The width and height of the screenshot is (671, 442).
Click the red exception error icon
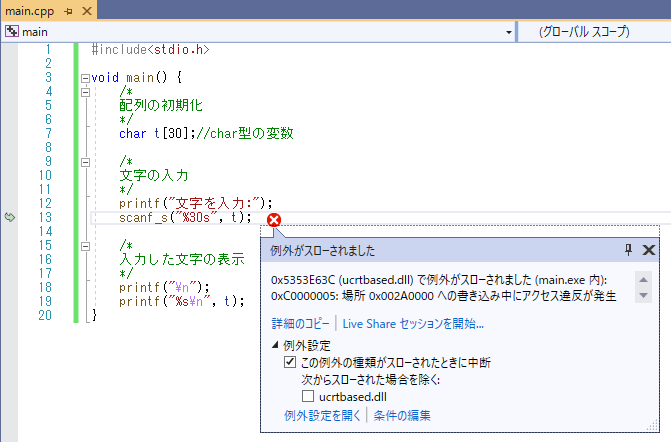pos(274,220)
